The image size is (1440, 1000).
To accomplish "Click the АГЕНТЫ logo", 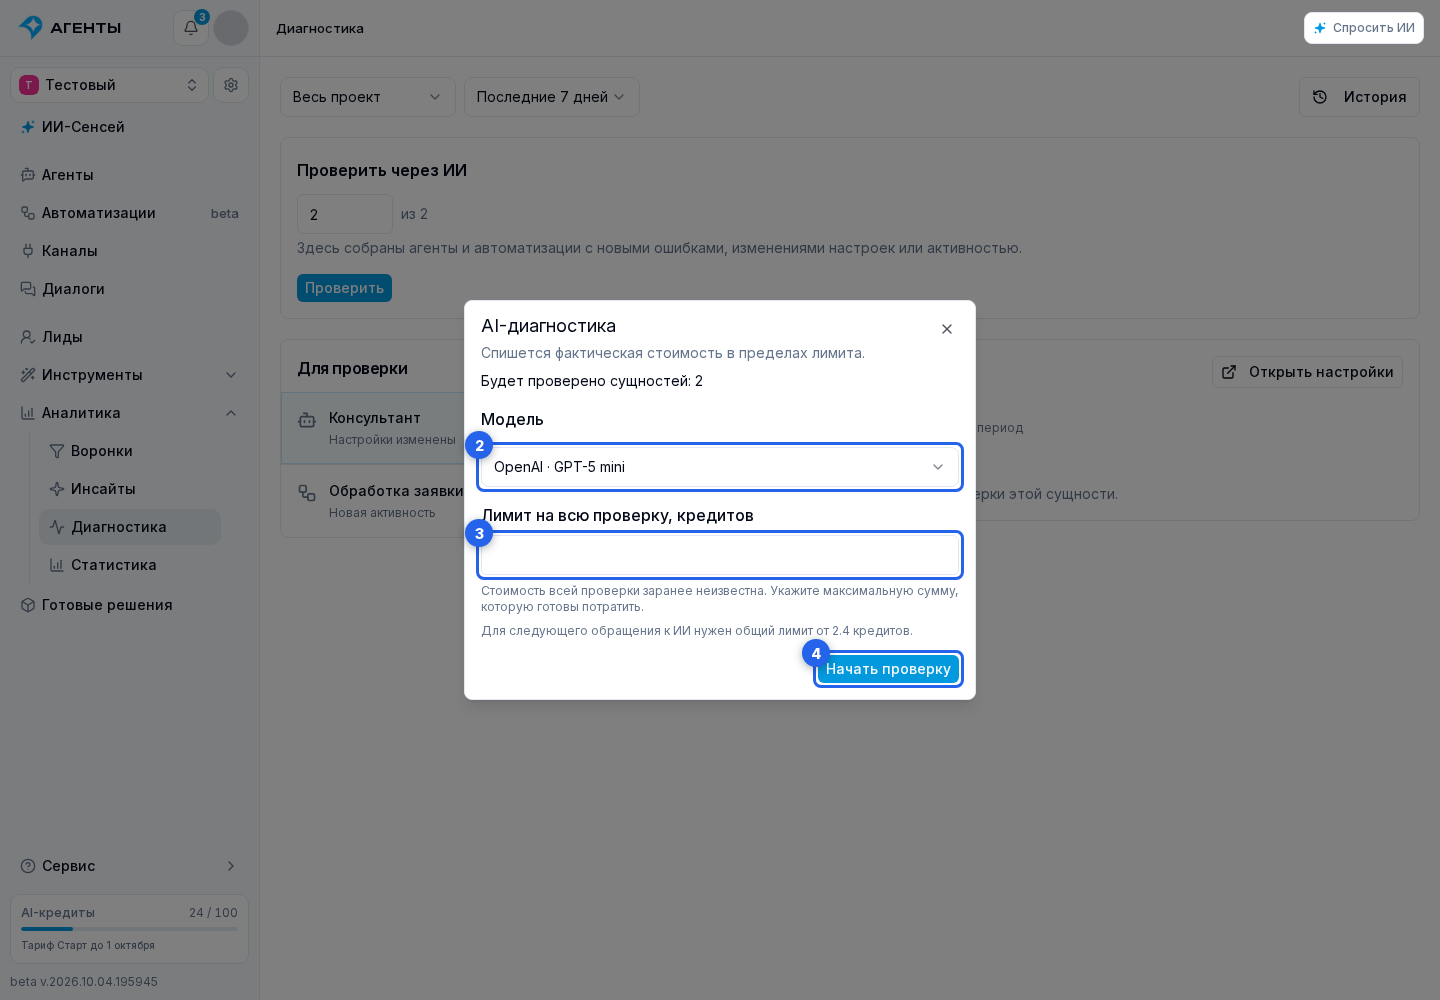I will 70,28.
